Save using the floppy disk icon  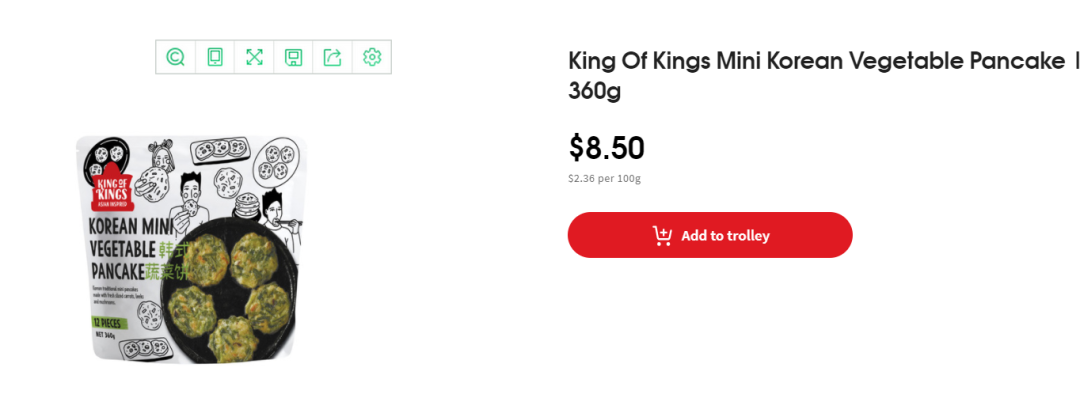point(293,57)
